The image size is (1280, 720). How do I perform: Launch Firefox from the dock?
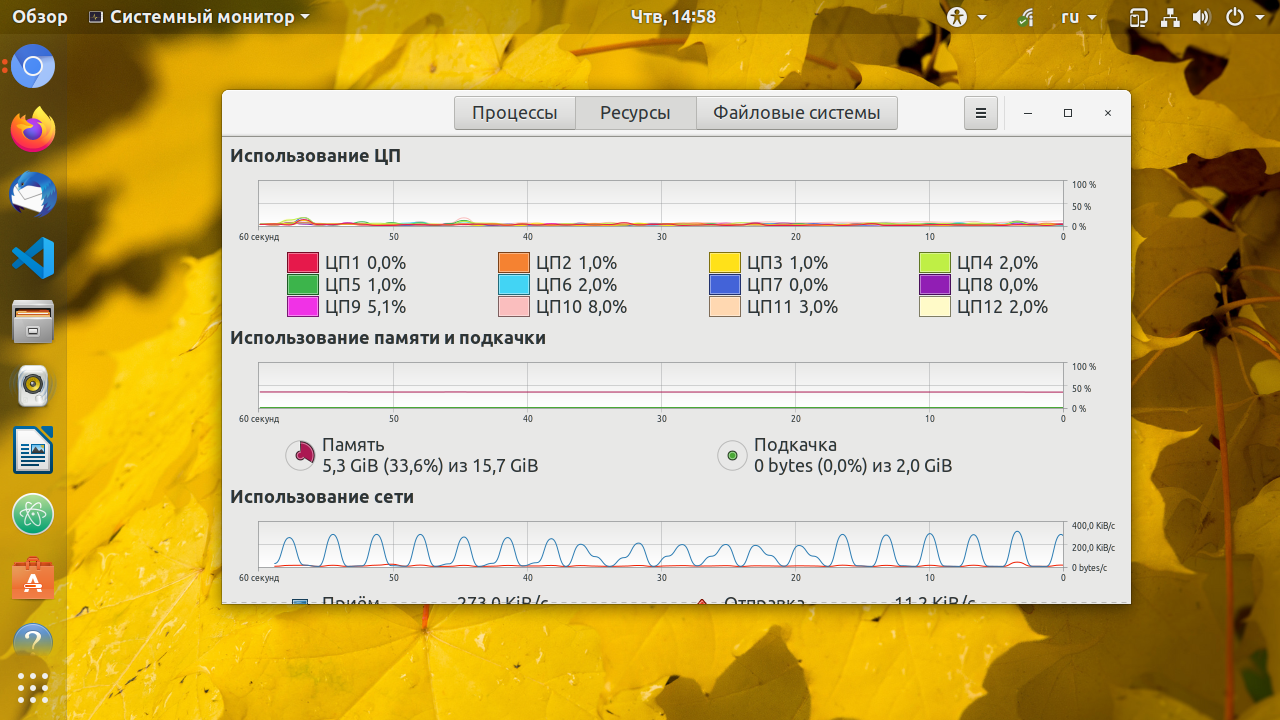[33, 130]
